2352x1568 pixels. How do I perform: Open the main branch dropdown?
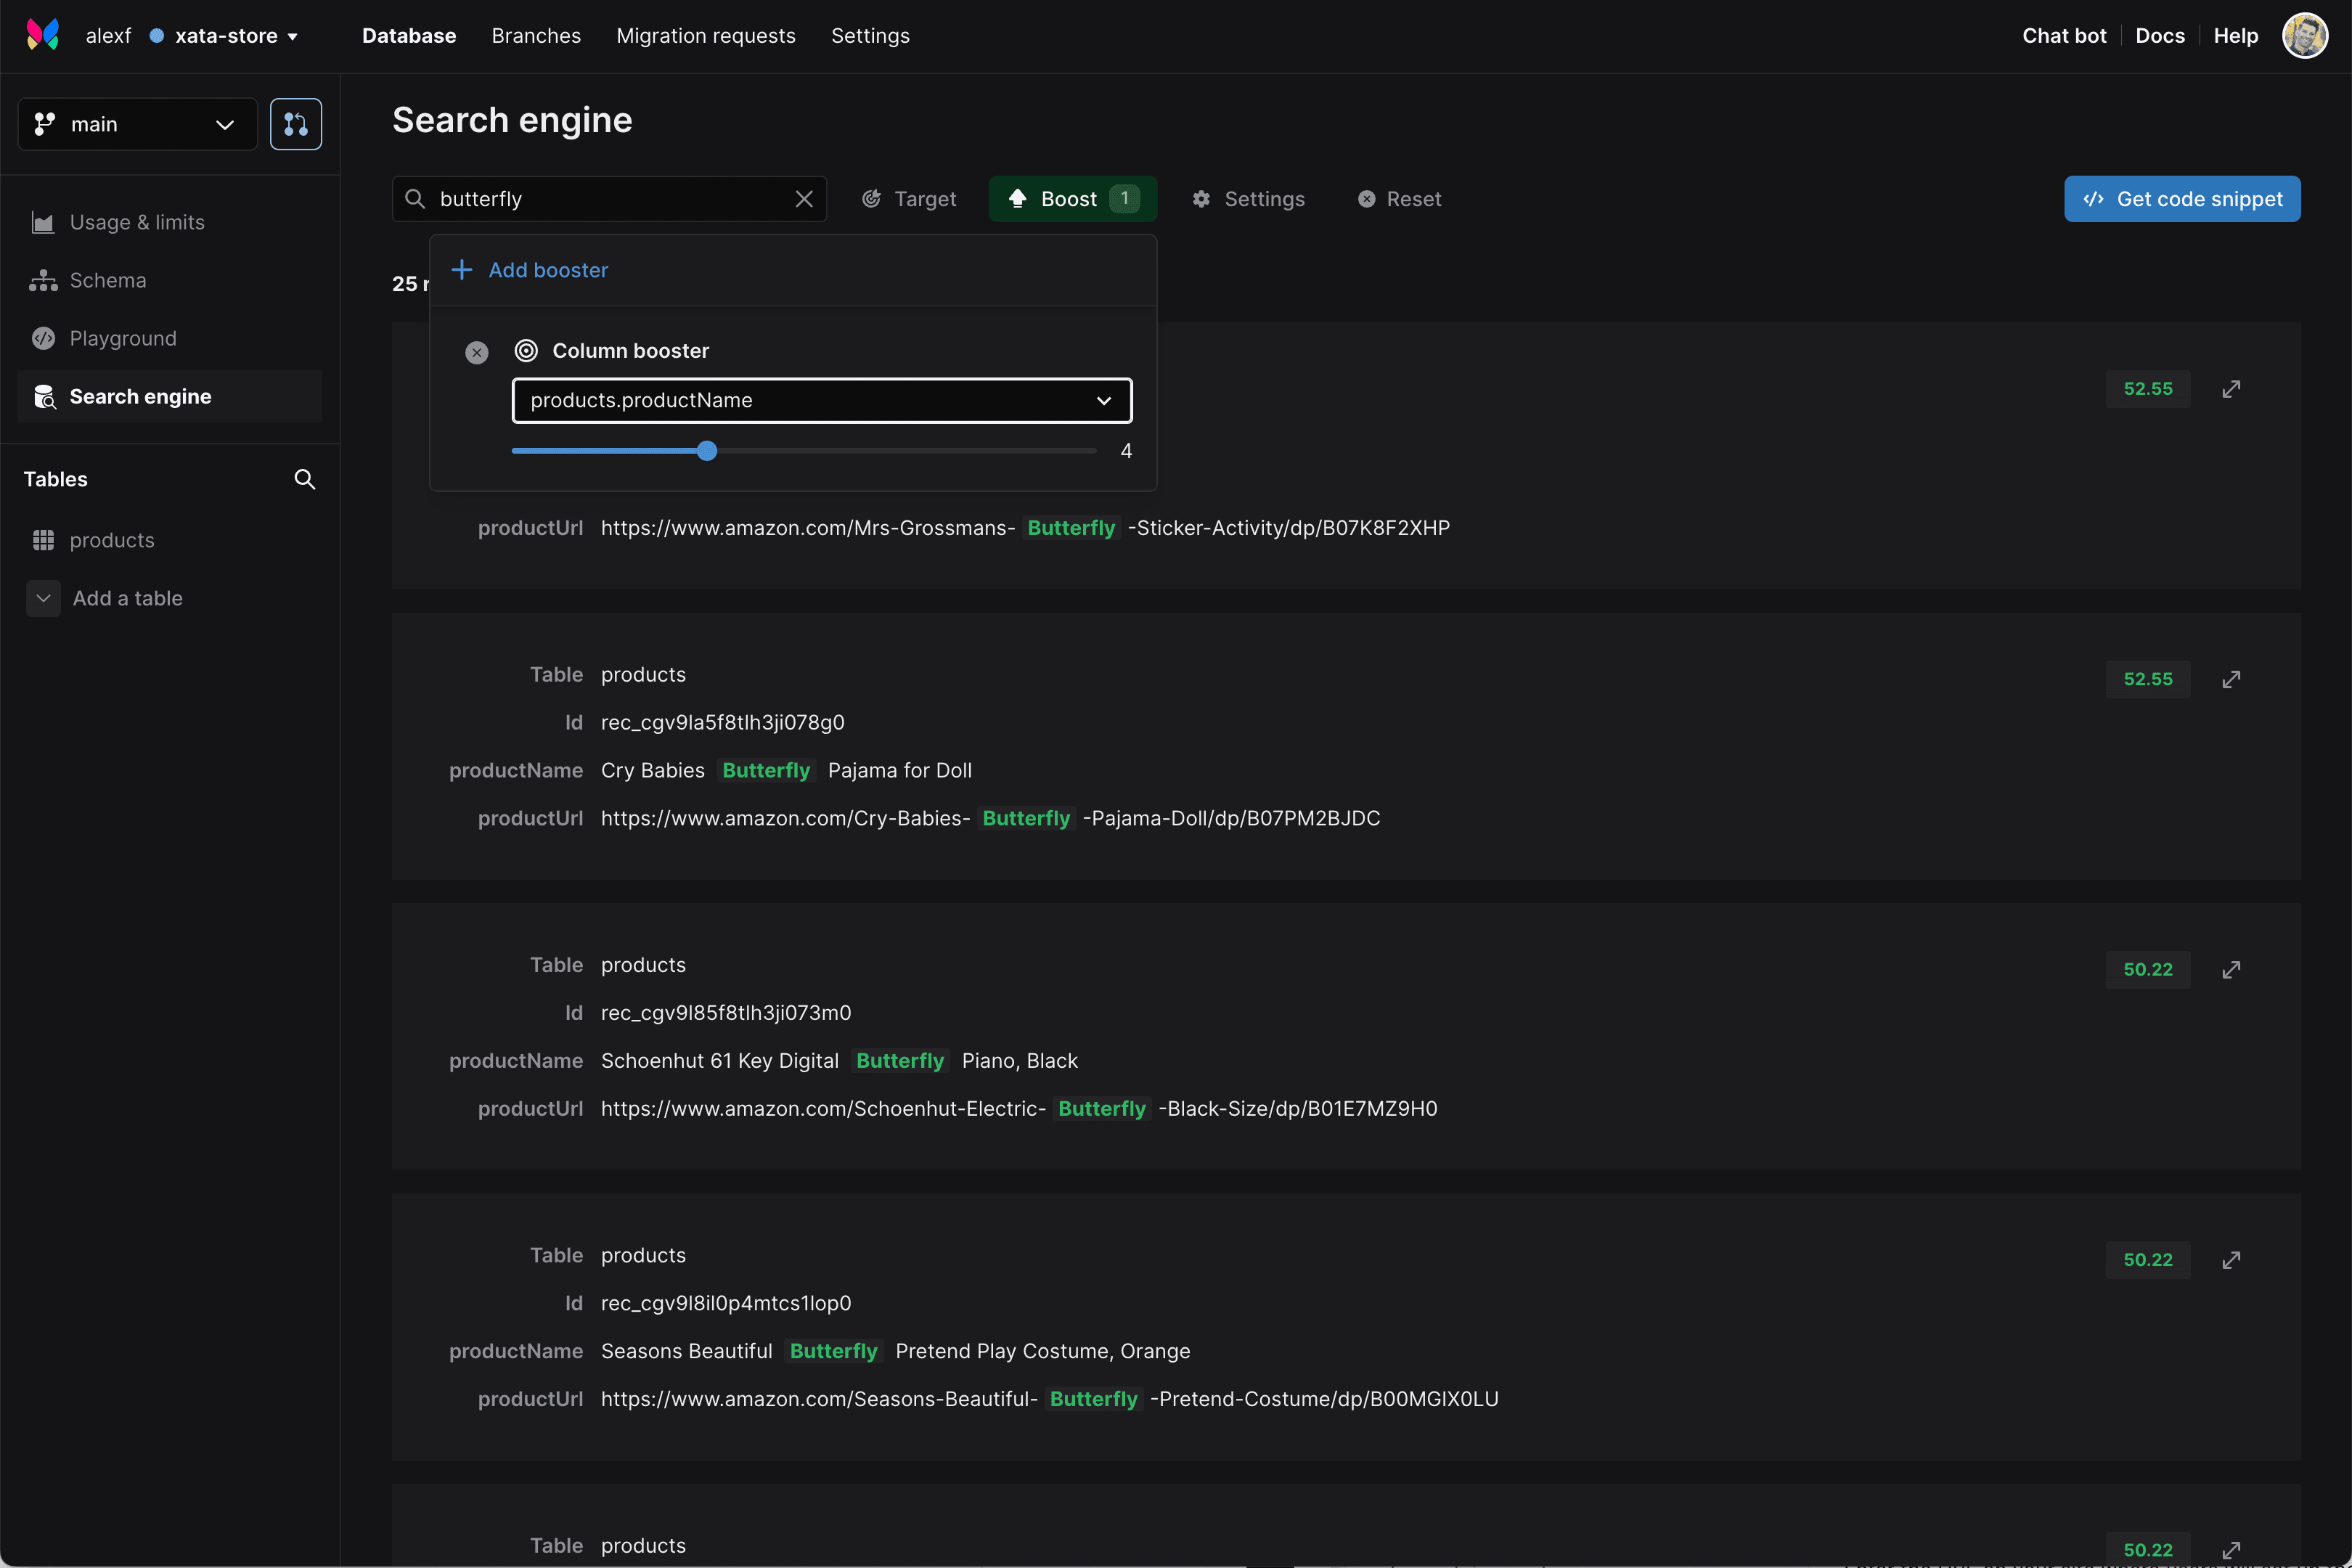point(137,124)
